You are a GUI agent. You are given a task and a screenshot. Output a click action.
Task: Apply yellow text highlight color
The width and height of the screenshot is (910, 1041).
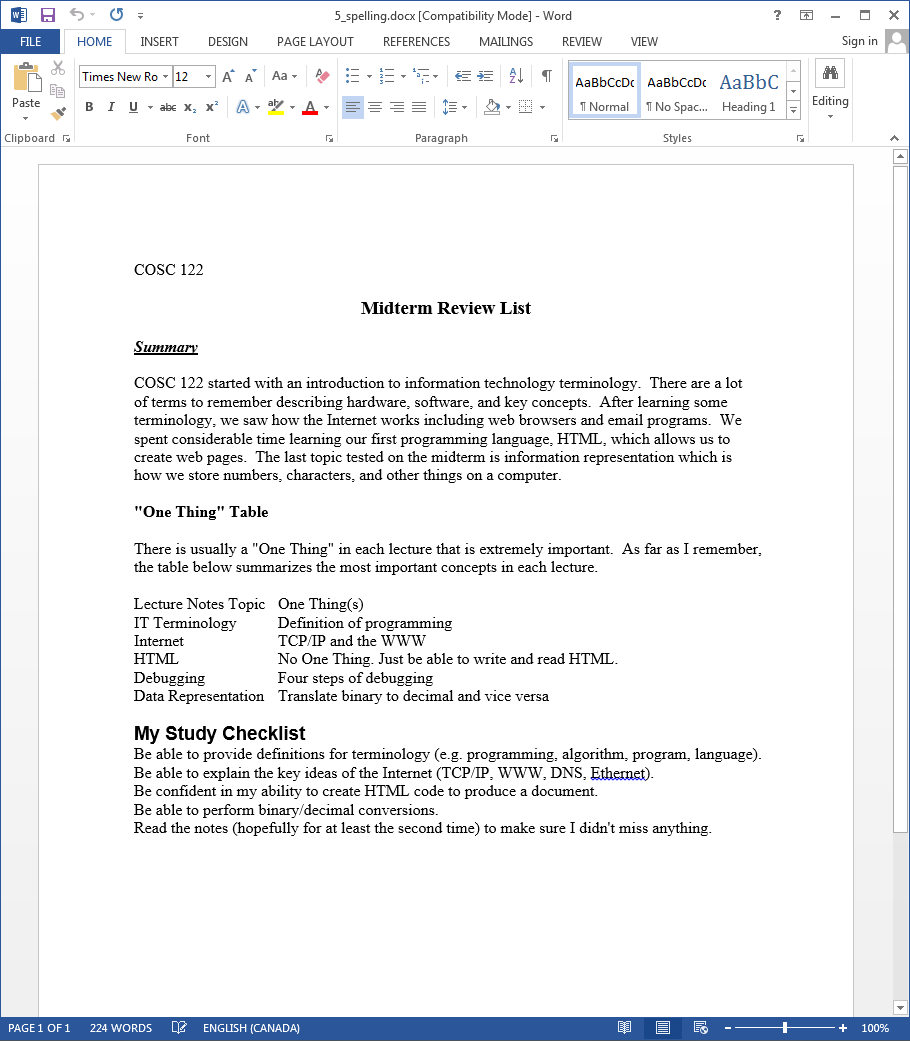(x=276, y=107)
